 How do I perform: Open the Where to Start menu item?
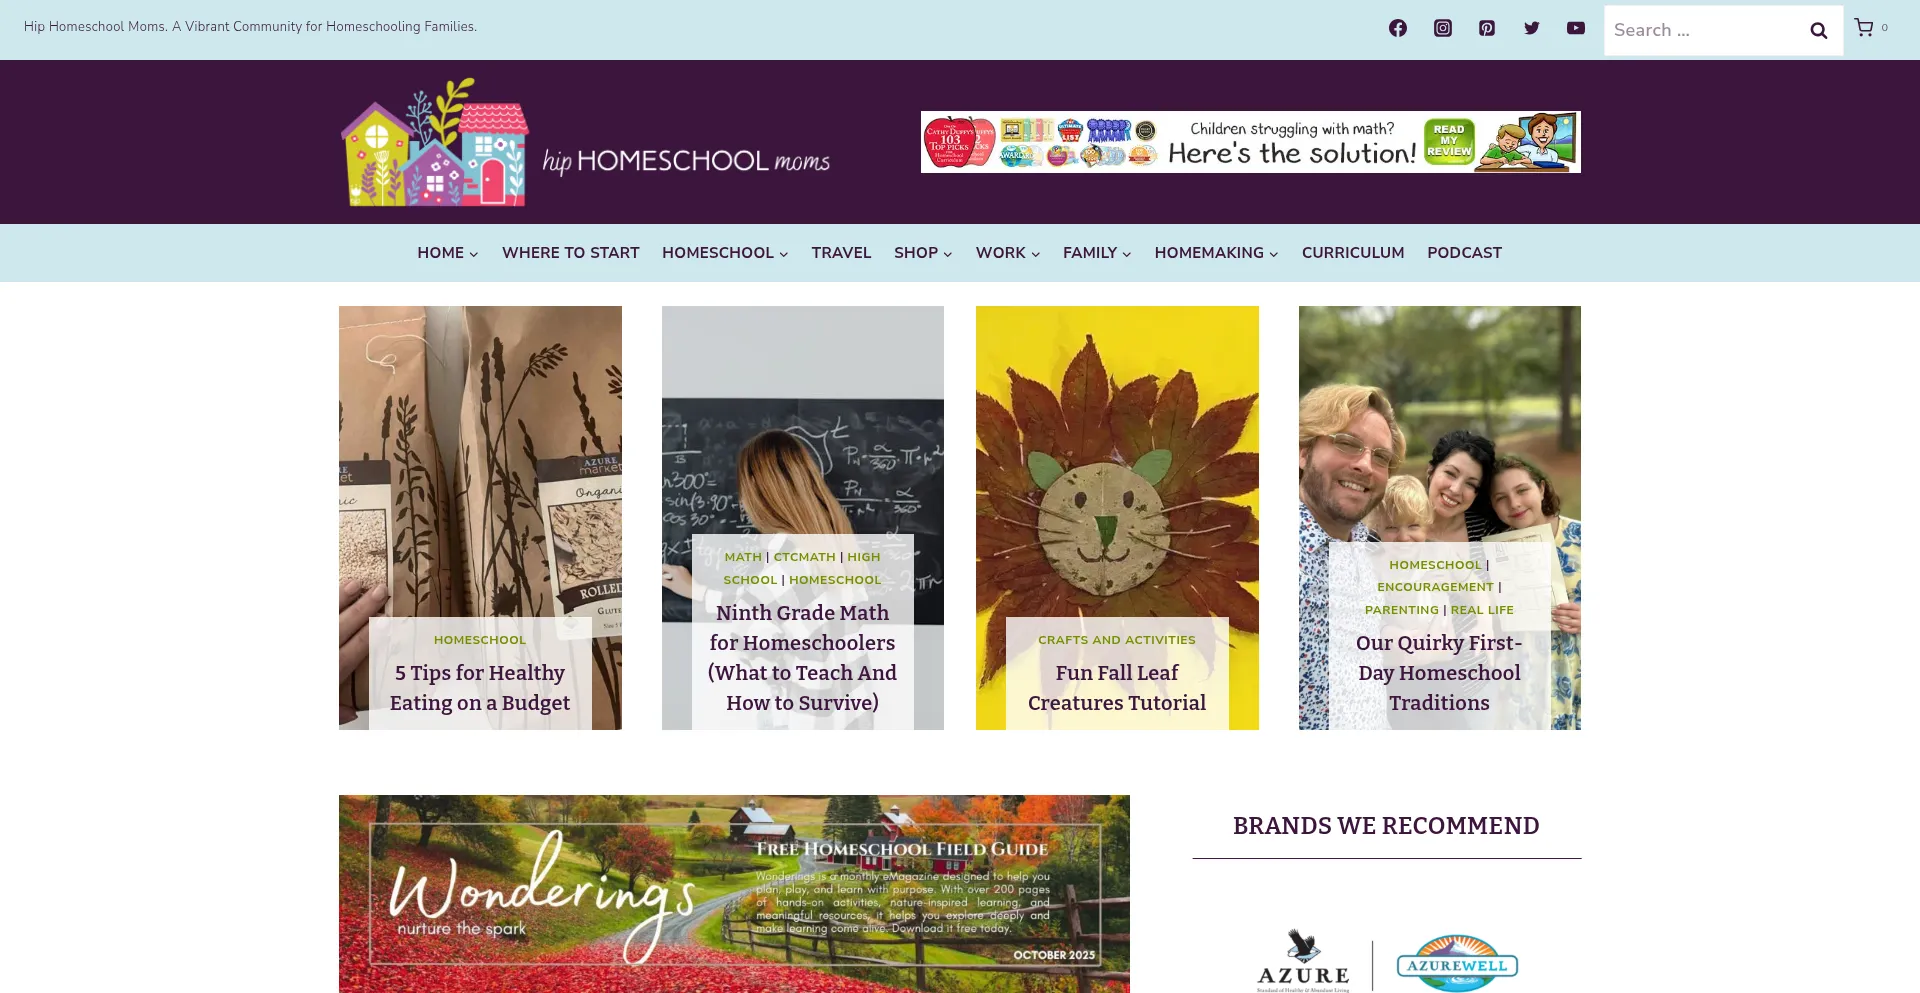click(x=571, y=253)
